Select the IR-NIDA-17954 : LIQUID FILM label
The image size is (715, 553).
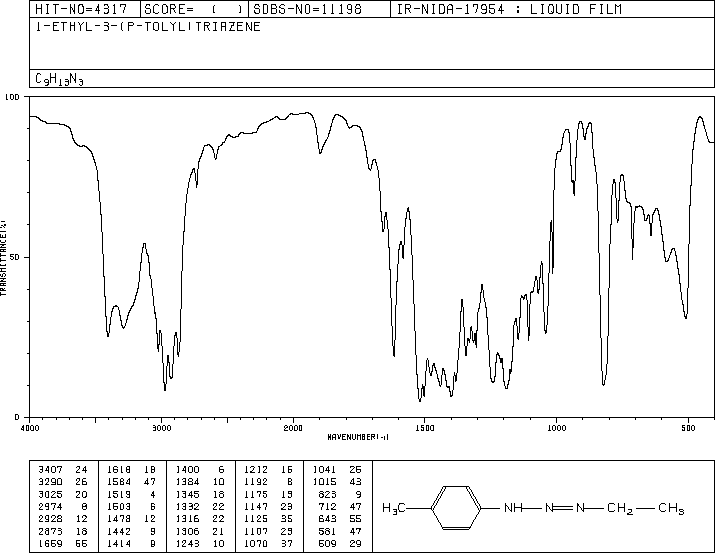509,9
